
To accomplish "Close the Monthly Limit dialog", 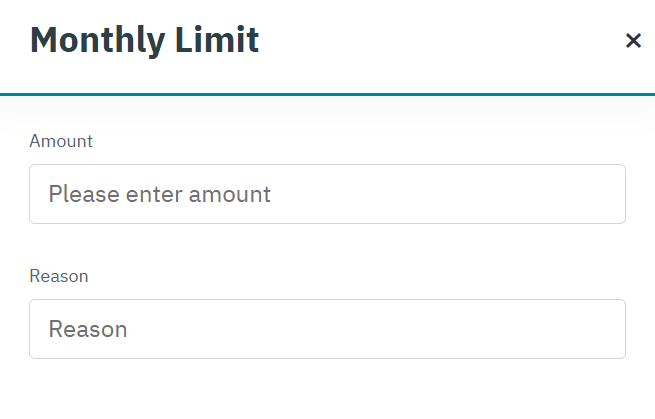I will tap(633, 41).
